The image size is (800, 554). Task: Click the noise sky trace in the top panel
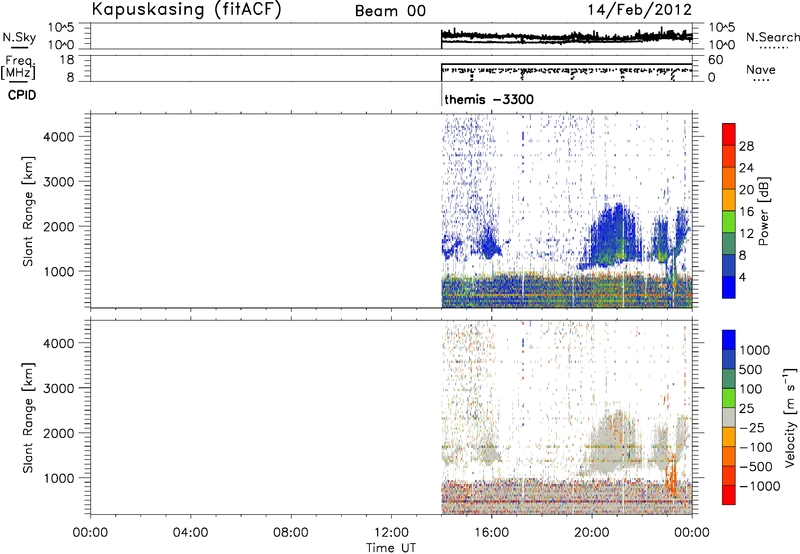pos(566,36)
